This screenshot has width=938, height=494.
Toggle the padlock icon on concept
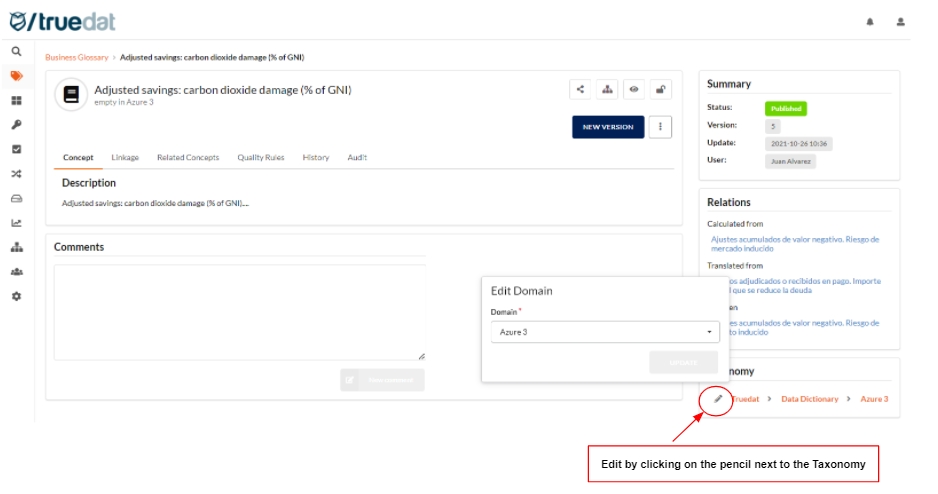(x=661, y=89)
